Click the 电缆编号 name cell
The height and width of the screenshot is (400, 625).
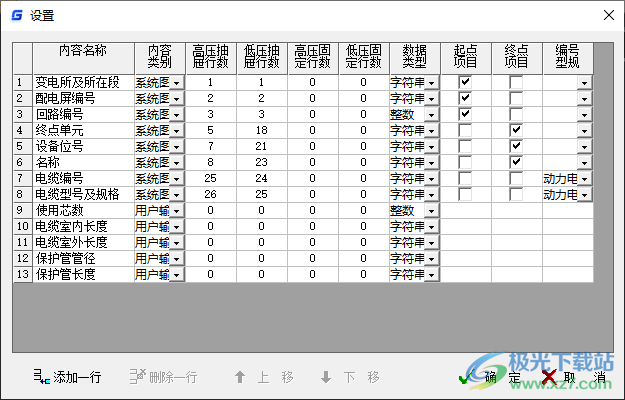coord(84,178)
